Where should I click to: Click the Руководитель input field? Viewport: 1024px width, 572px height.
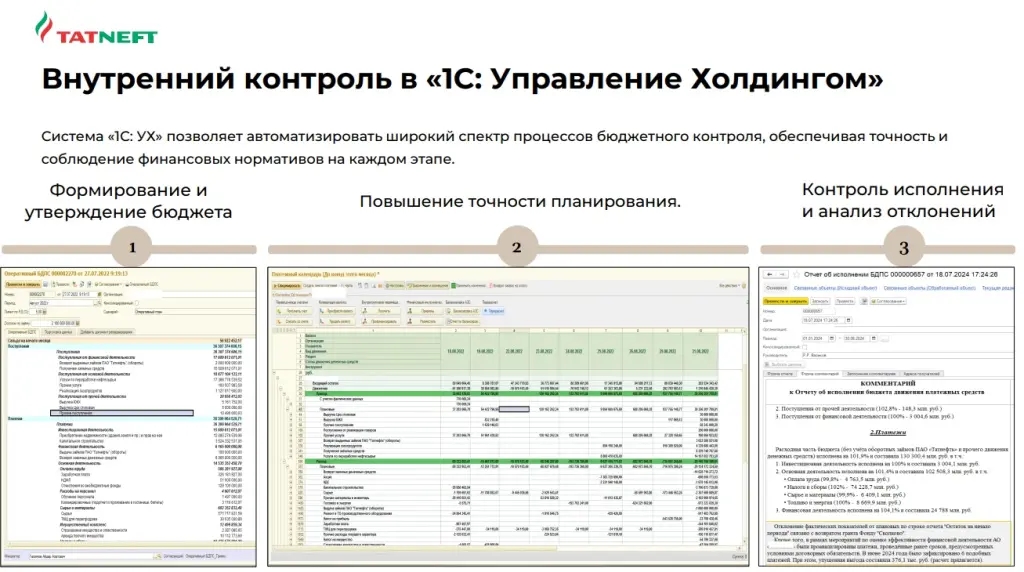(x=908, y=355)
